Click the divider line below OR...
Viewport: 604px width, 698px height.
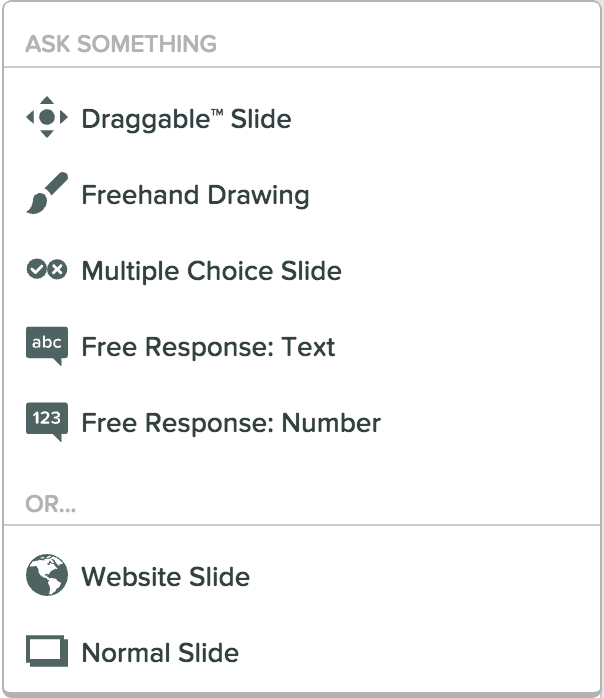(302, 525)
